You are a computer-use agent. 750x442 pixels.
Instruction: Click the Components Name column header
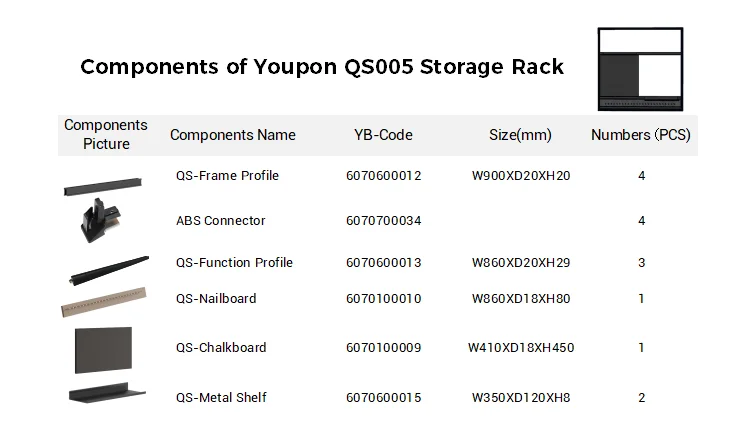tap(233, 135)
